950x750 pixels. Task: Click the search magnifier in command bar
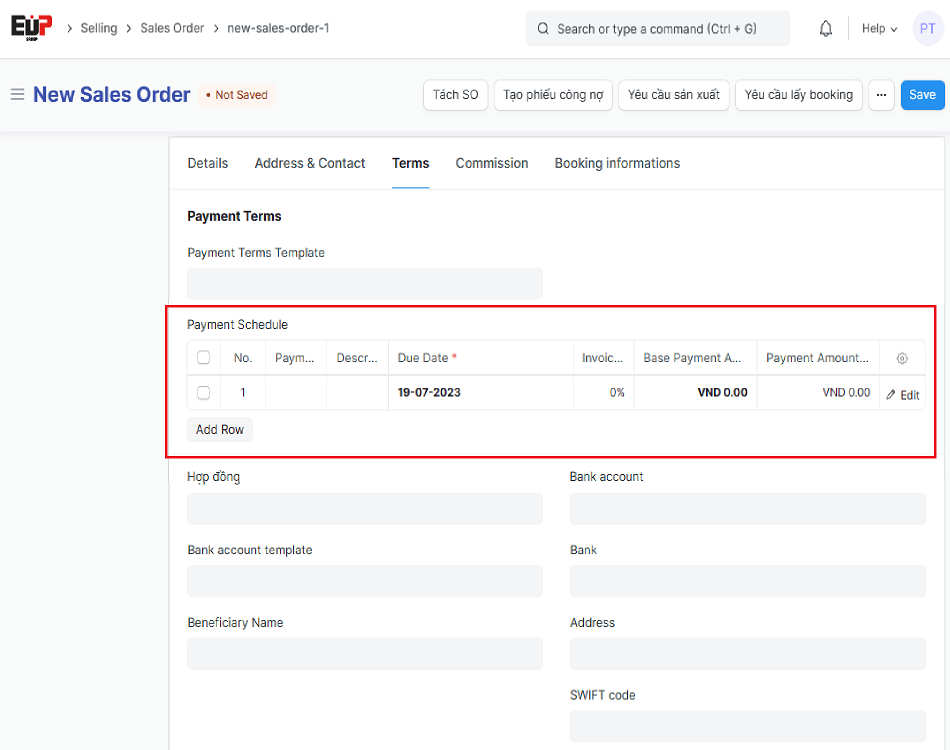click(x=543, y=29)
